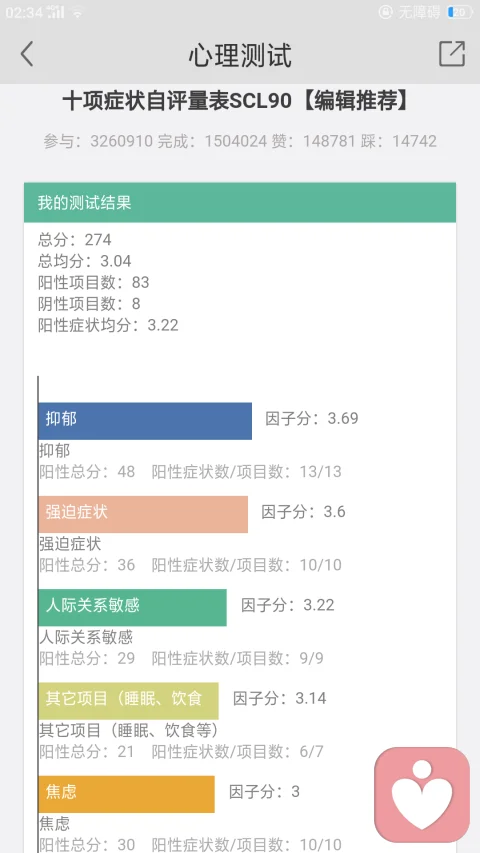Tap the 总分：274 total score line

75,239
